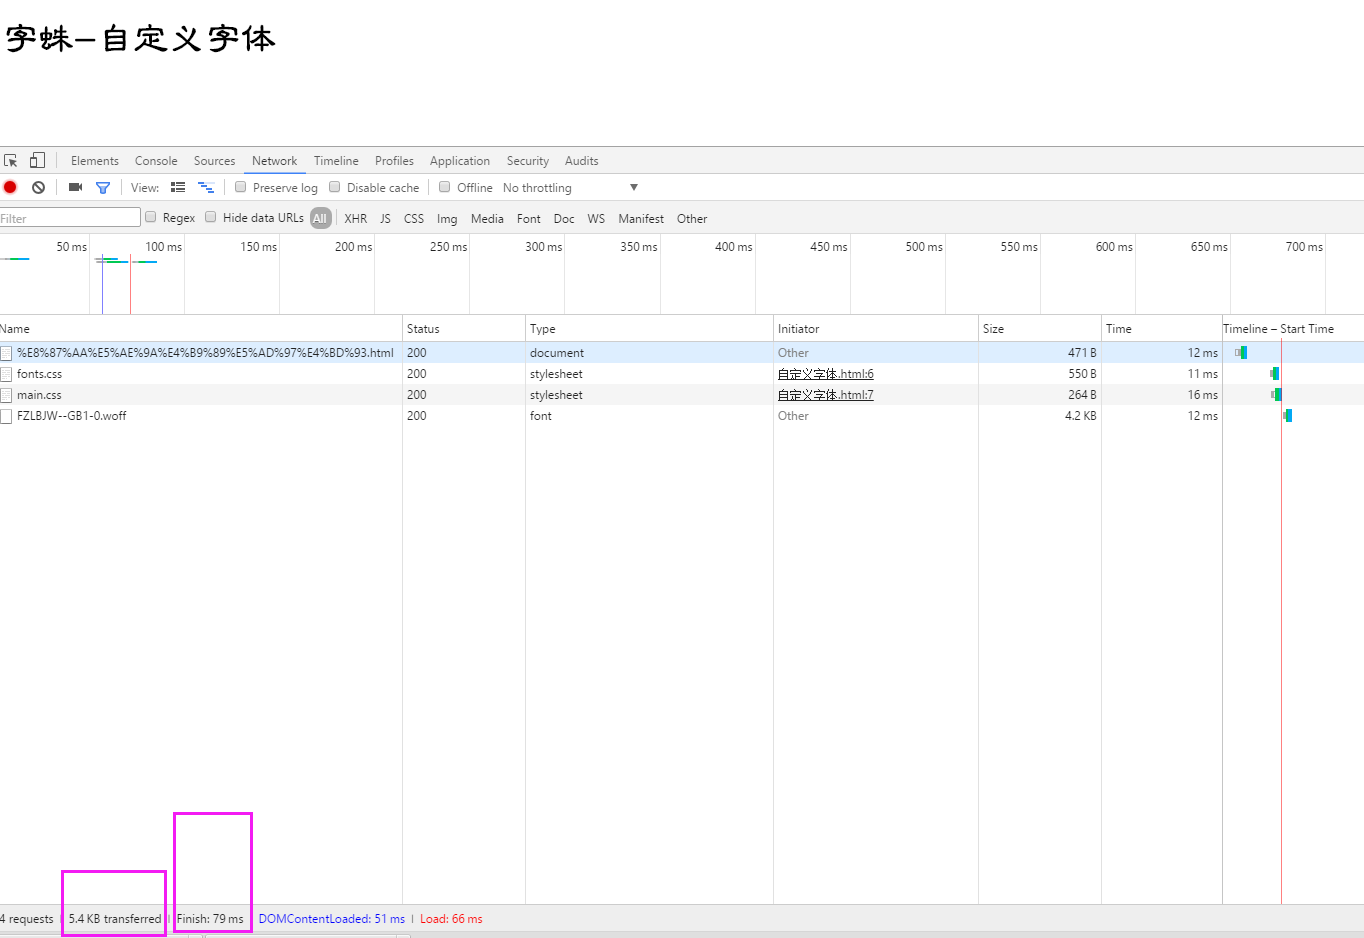Open initiator link 自定义字体.html:6
The image size is (1364, 938).
826,374
